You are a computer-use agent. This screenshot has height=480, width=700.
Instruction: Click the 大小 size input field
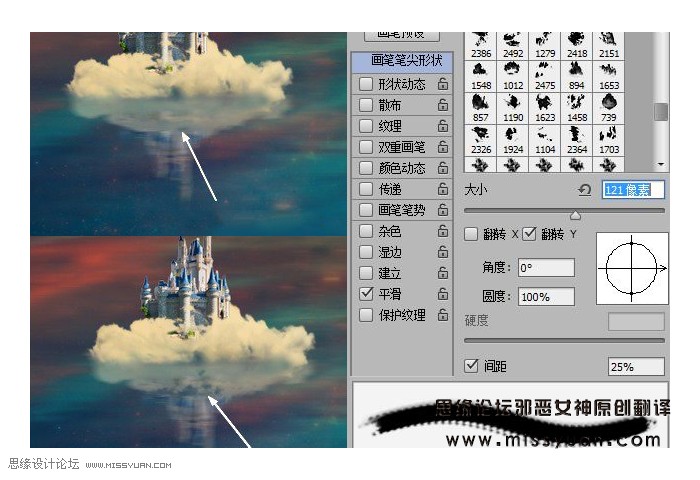[633, 190]
